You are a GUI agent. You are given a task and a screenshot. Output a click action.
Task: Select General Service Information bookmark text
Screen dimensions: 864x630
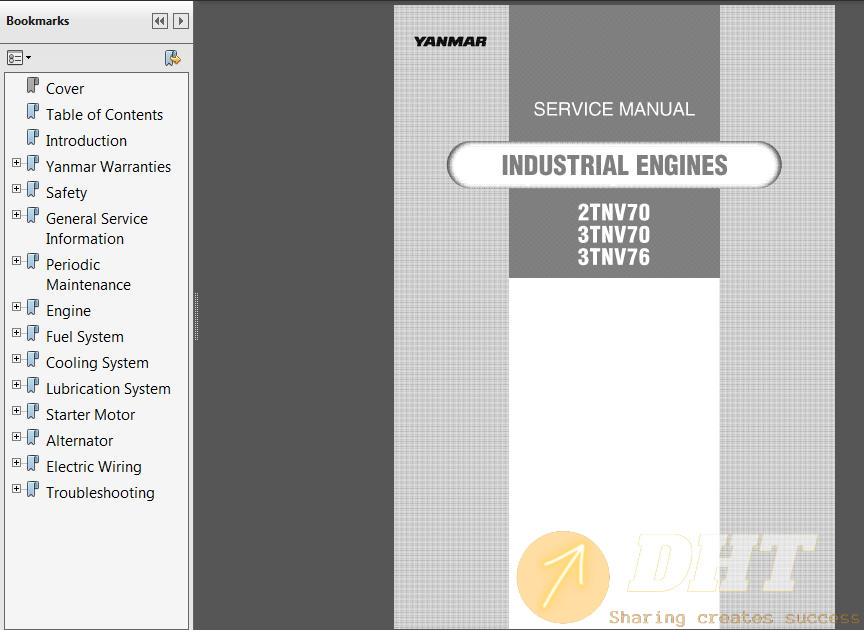tap(97, 229)
